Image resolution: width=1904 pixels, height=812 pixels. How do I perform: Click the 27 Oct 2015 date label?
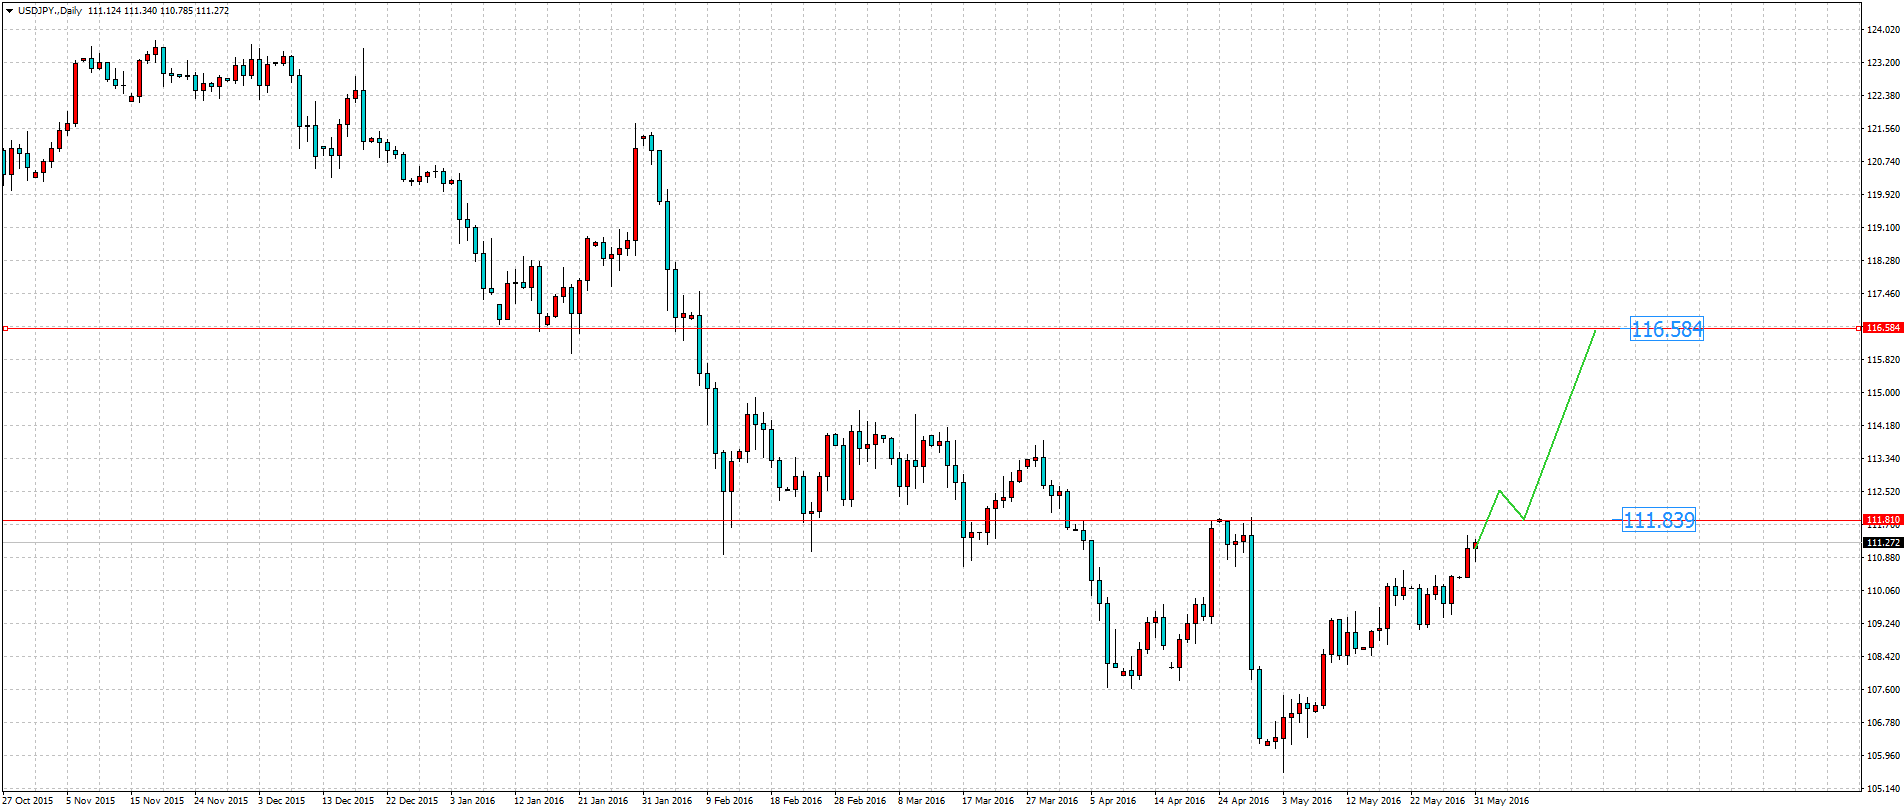point(28,801)
